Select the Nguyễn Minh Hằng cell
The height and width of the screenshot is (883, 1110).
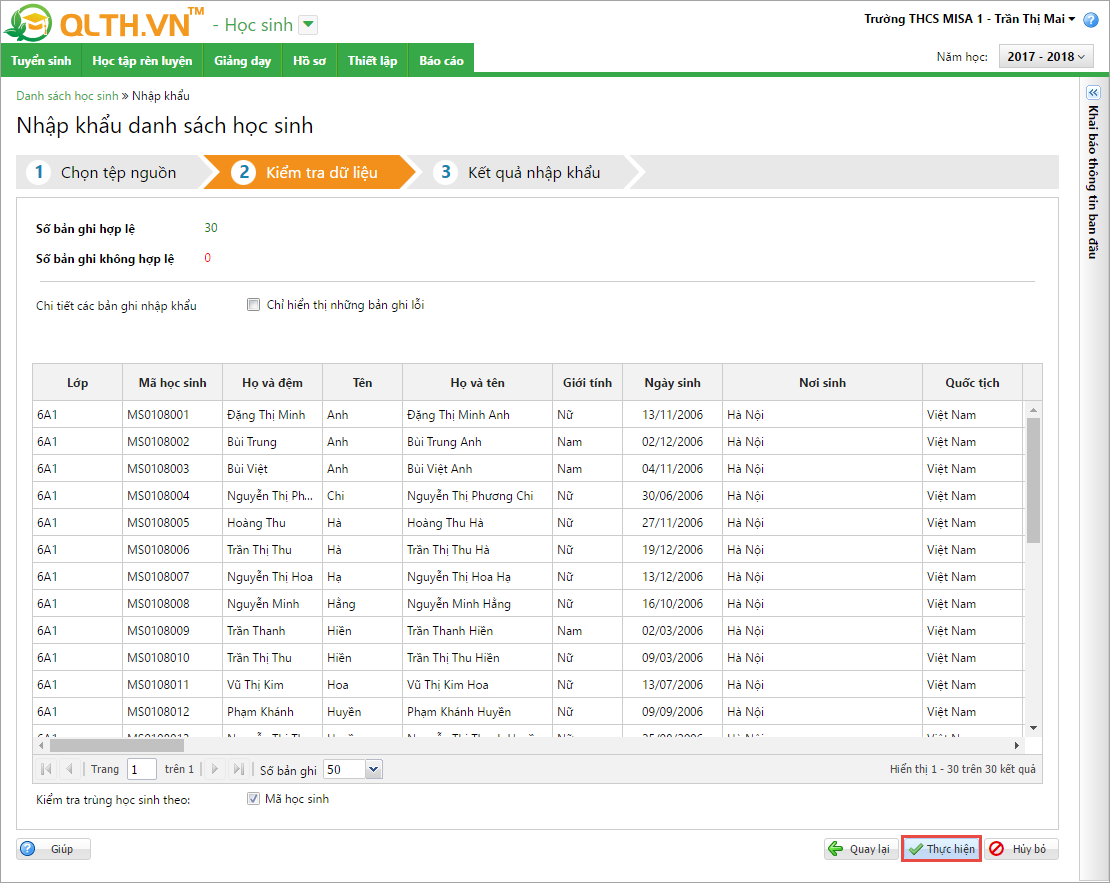[x=477, y=603]
